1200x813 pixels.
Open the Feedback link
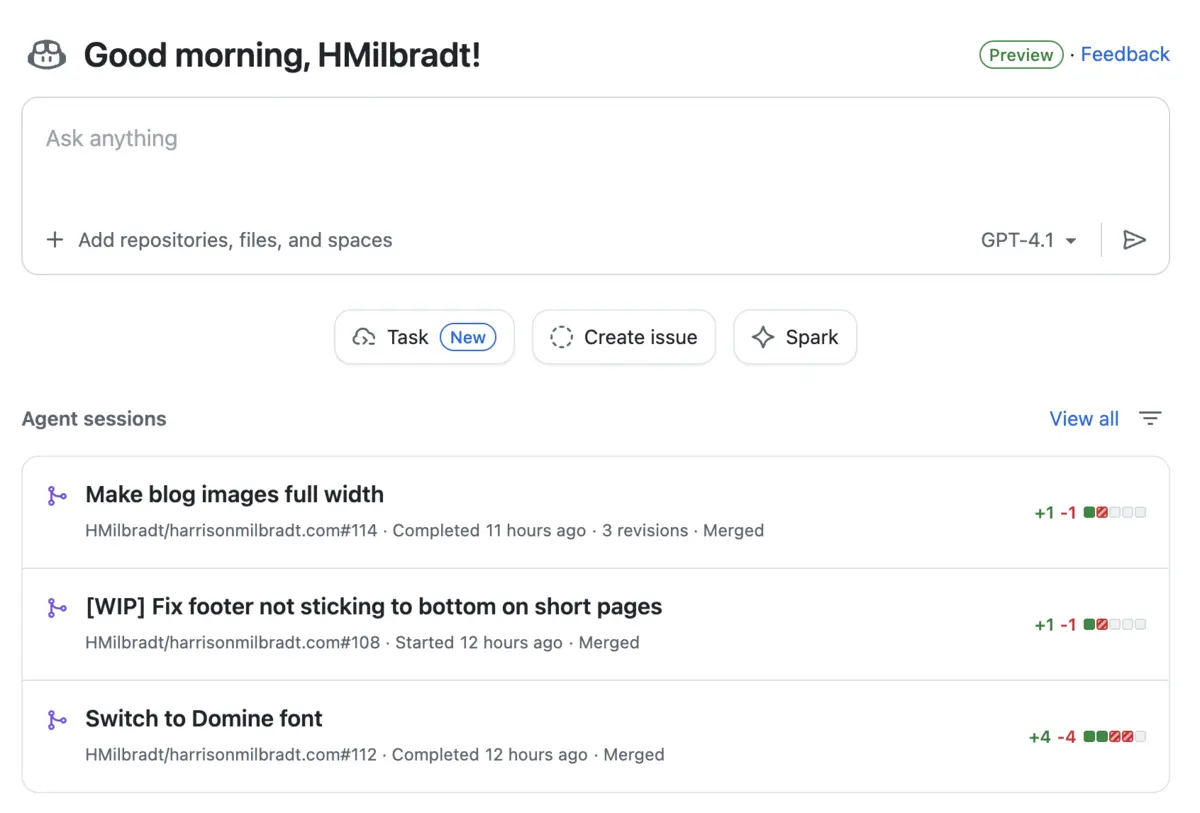(1125, 55)
